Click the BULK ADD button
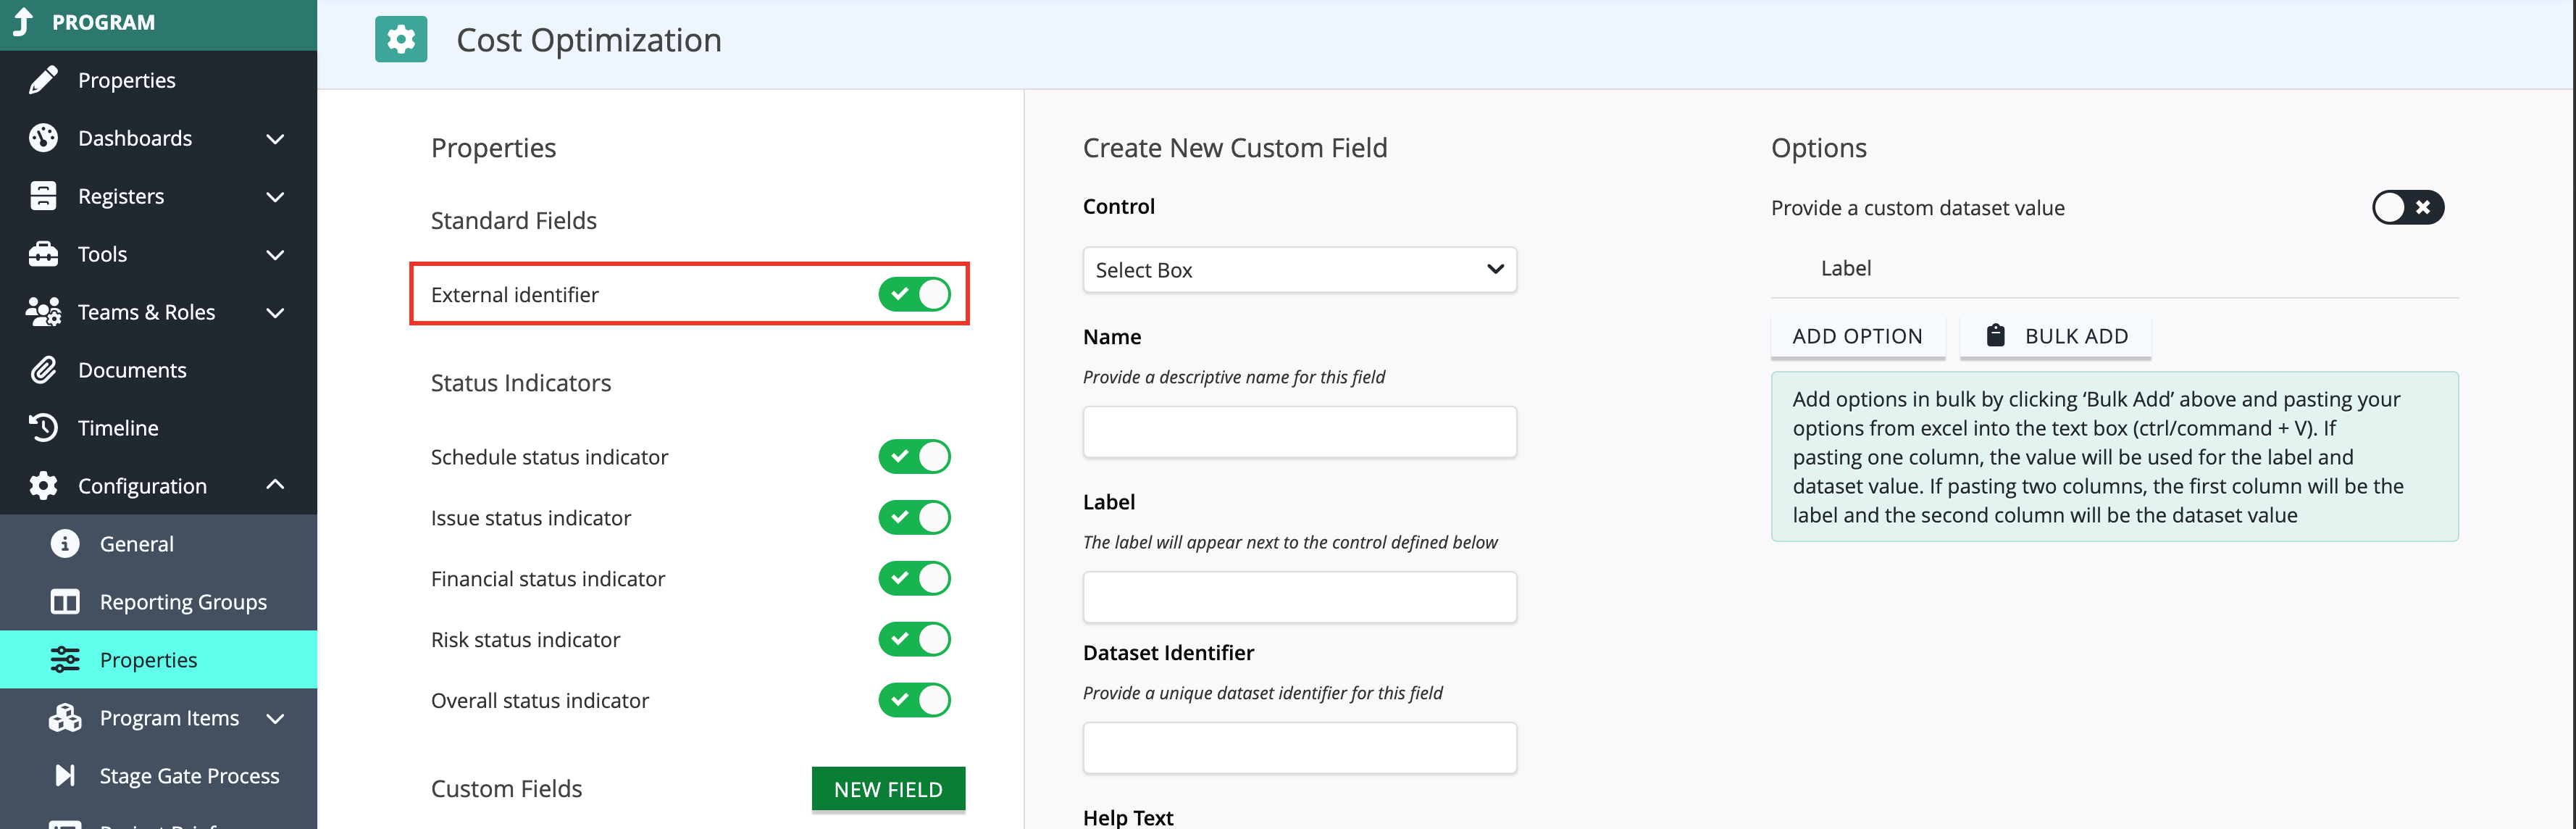The height and width of the screenshot is (829, 2576). pos(2055,337)
